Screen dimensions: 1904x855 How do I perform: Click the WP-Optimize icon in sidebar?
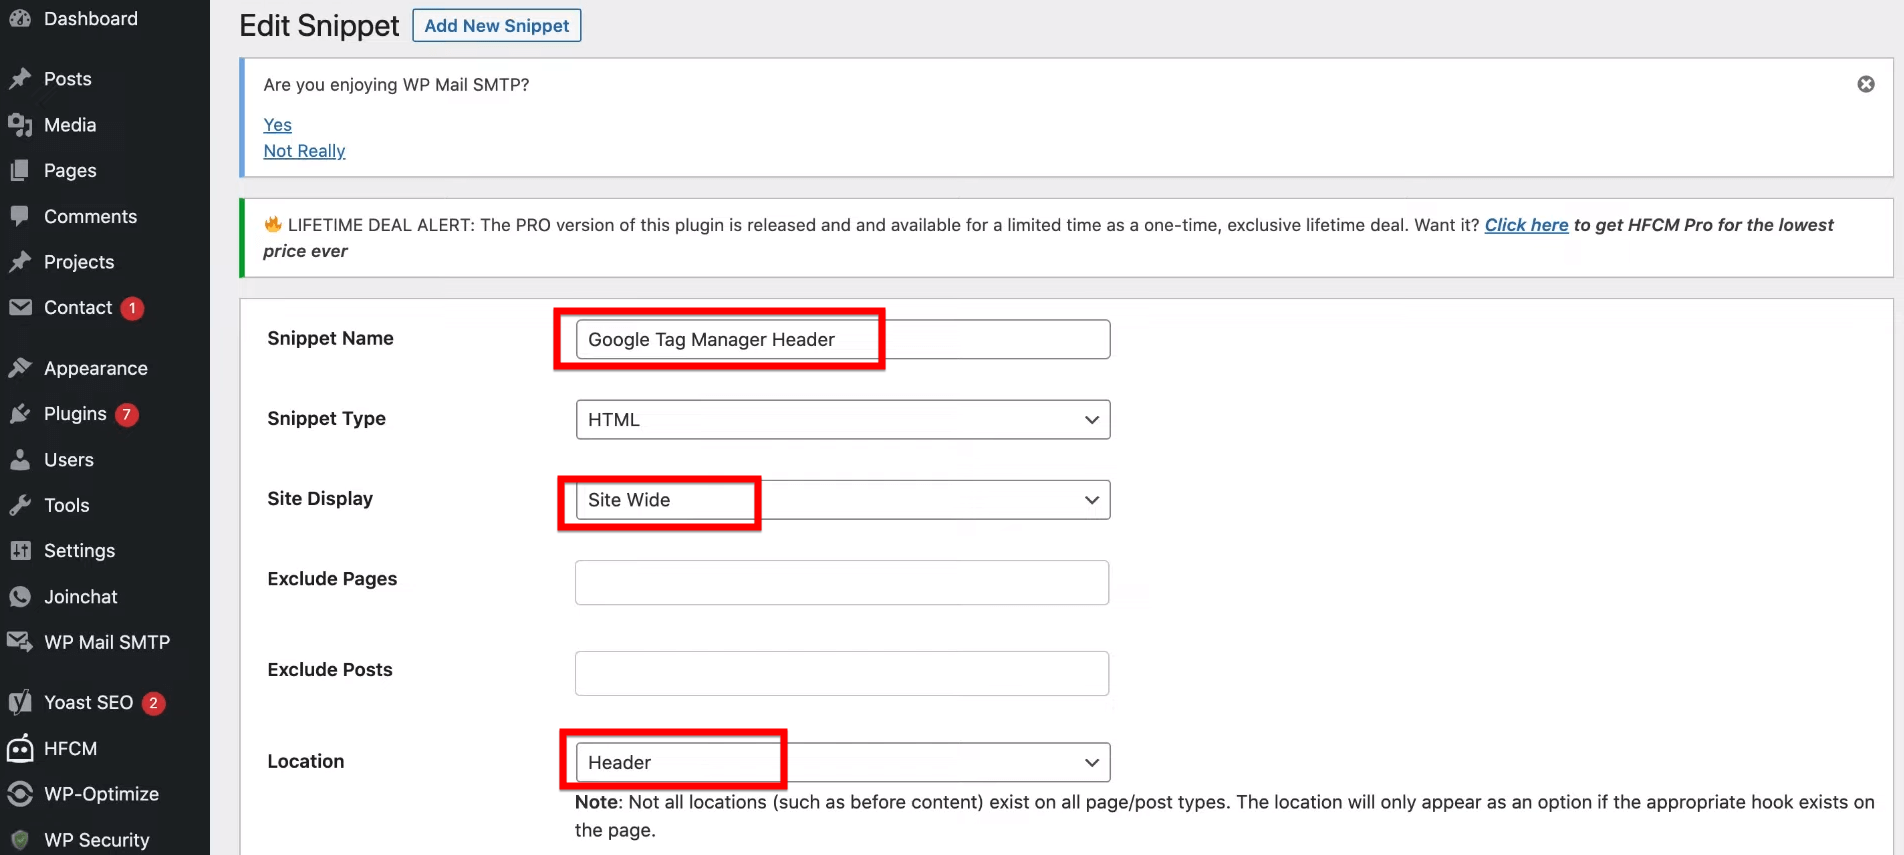click(20, 794)
